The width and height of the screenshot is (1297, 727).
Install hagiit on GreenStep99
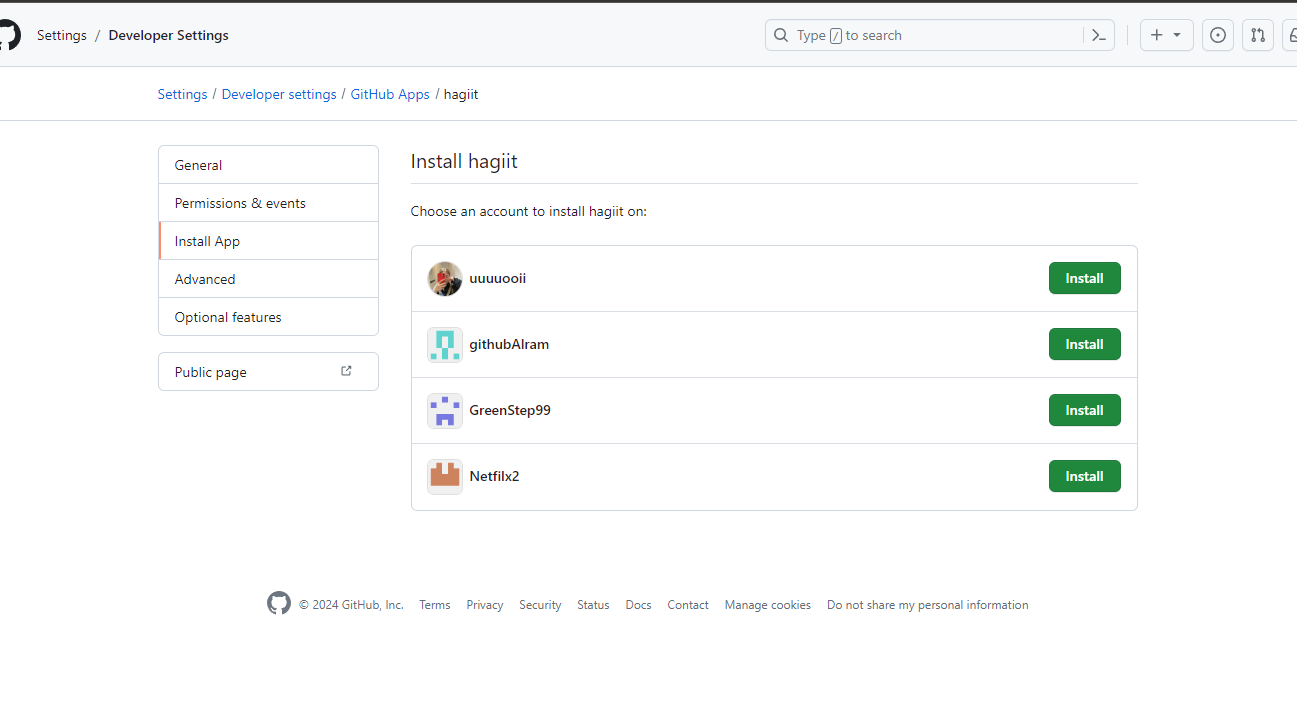click(1084, 410)
